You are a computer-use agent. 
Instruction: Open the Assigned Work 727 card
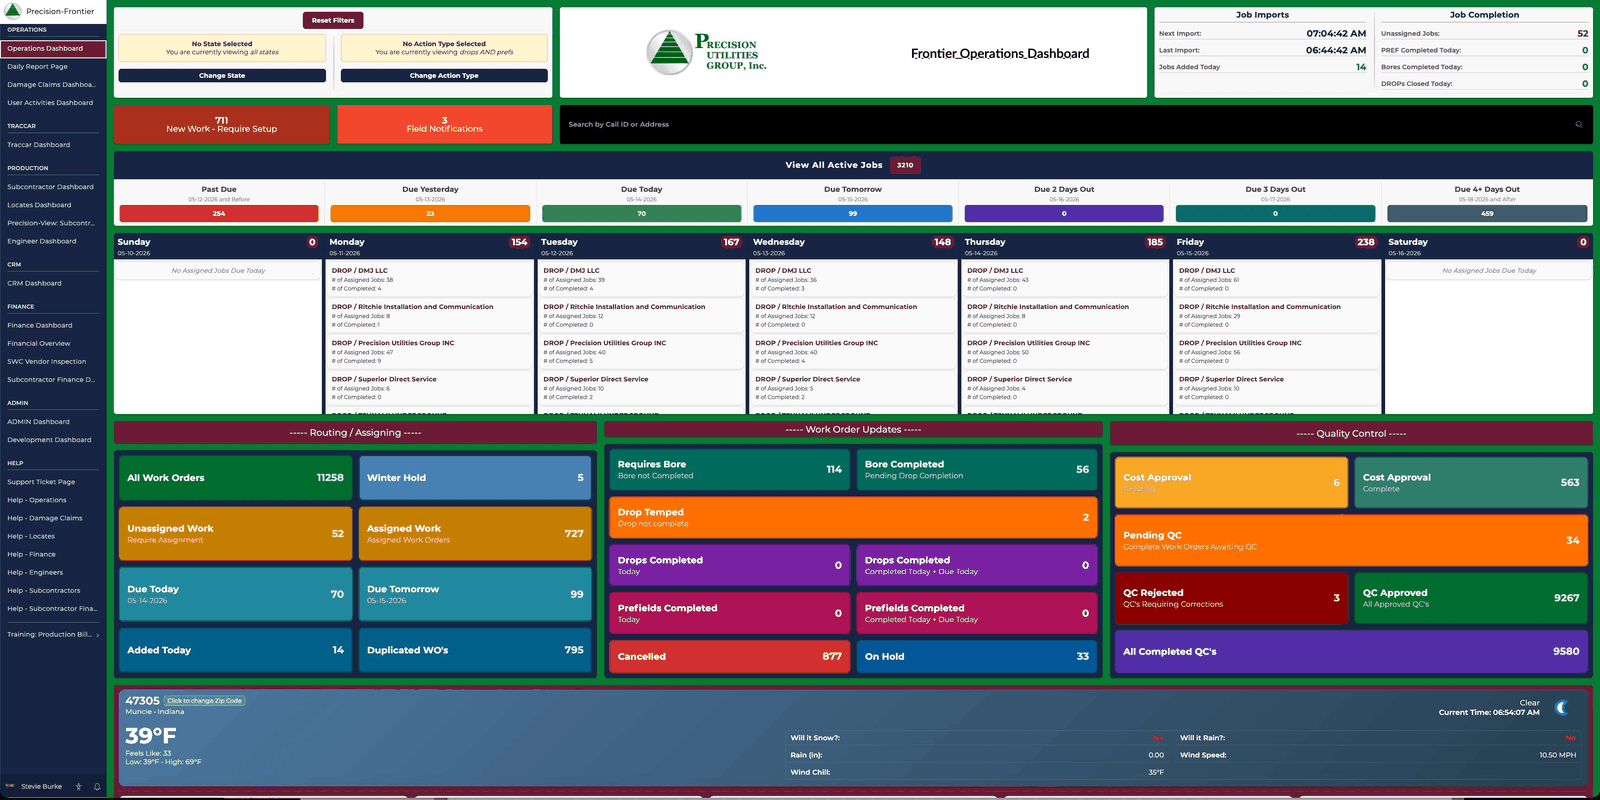coord(475,534)
